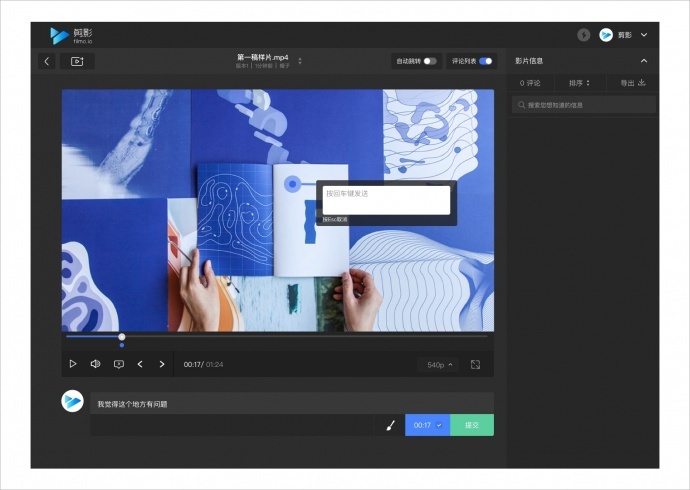Image resolution: width=690 pixels, height=490 pixels.
Task: Click the comment bubble icon in player controls
Action: (x=119, y=364)
